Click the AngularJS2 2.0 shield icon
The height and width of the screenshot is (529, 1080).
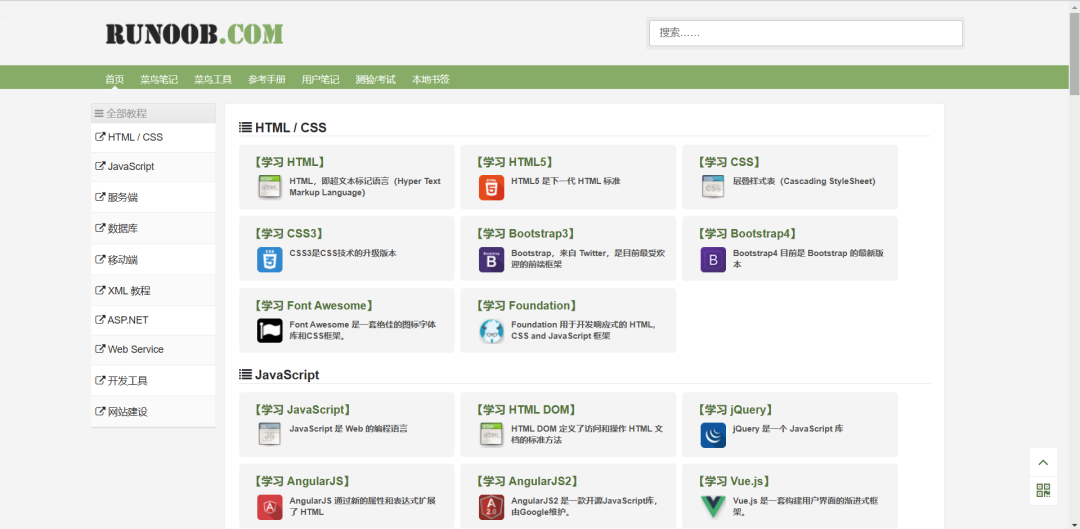491,506
